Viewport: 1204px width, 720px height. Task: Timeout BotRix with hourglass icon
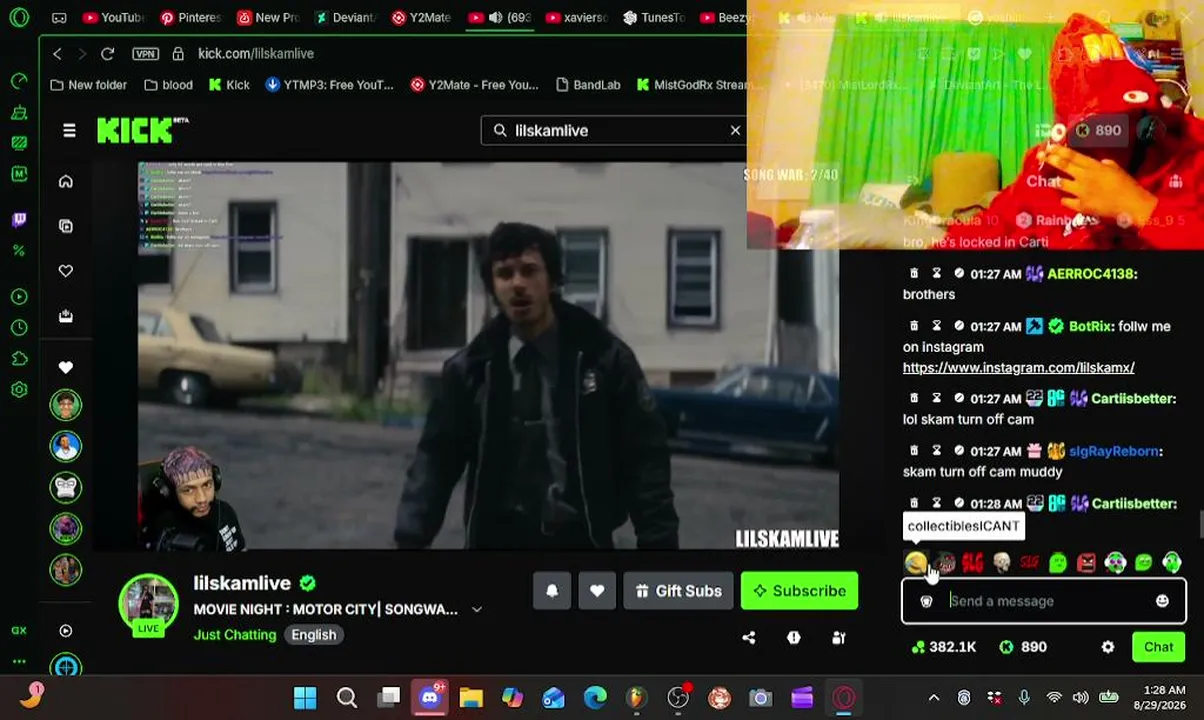pos(936,326)
